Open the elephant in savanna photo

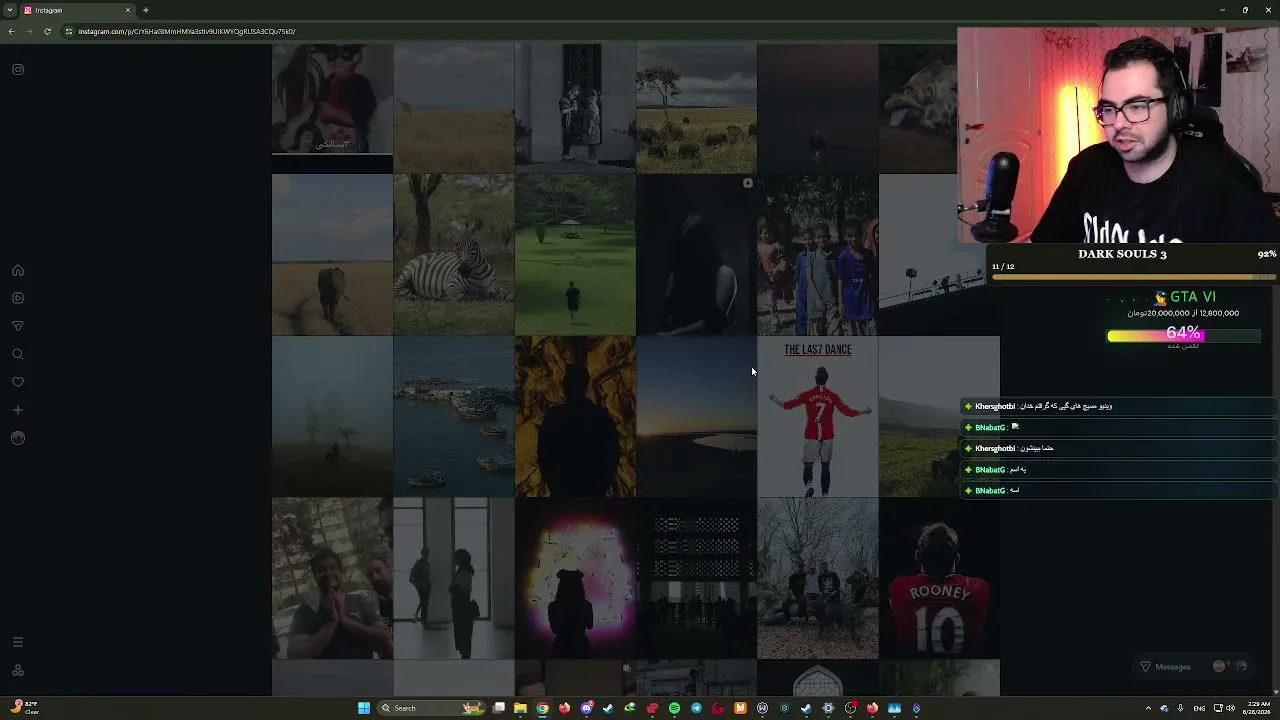332,254
